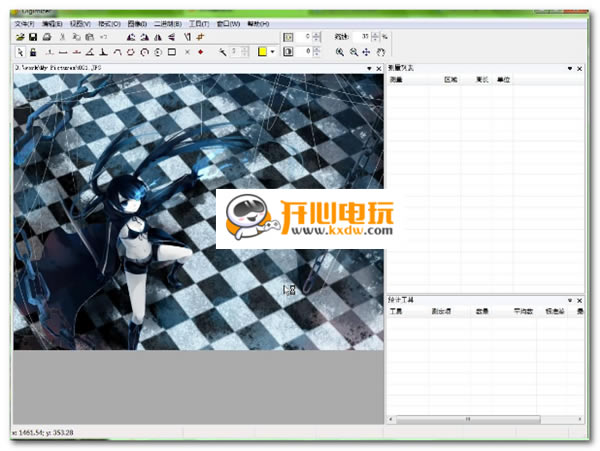This screenshot has width=600, height=451.
Task: Click the hand pan tool icon
Action: pyautogui.click(x=380, y=52)
